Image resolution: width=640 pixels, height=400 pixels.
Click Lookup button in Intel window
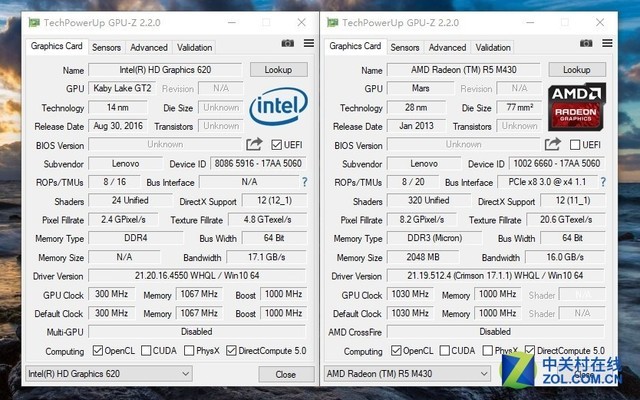pos(278,69)
